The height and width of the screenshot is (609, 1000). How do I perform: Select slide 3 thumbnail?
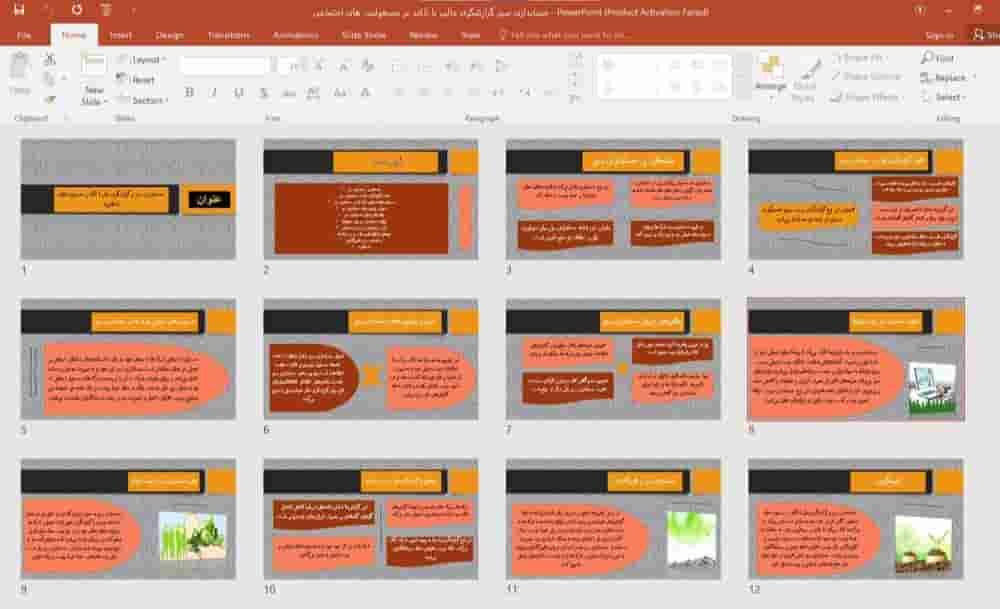click(x=613, y=200)
